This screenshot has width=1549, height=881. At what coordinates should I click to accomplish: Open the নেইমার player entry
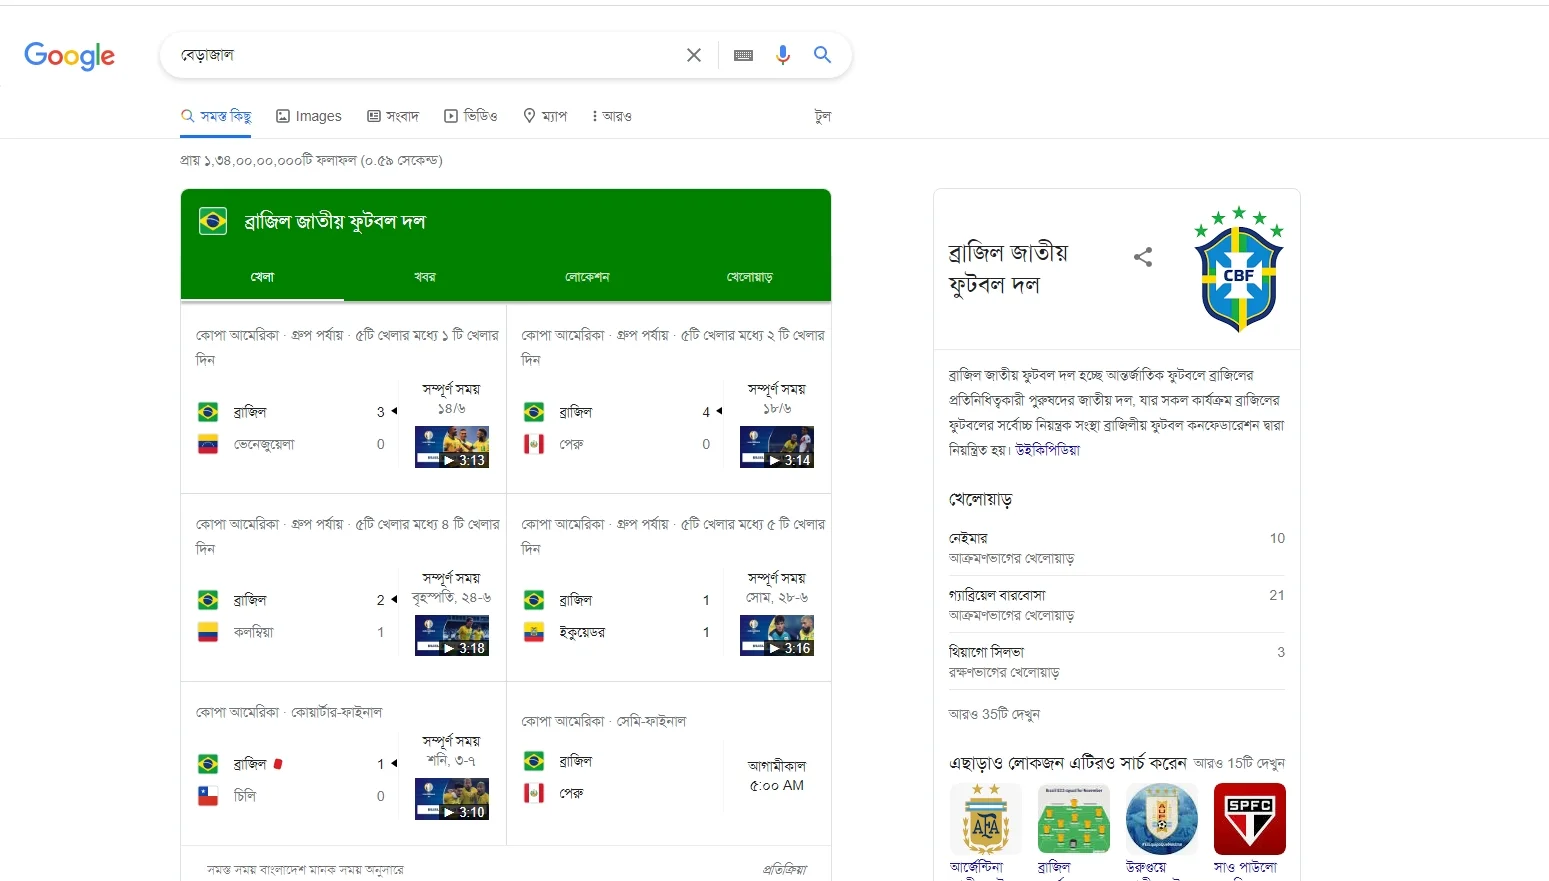pyautogui.click(x=1116, y=547)
